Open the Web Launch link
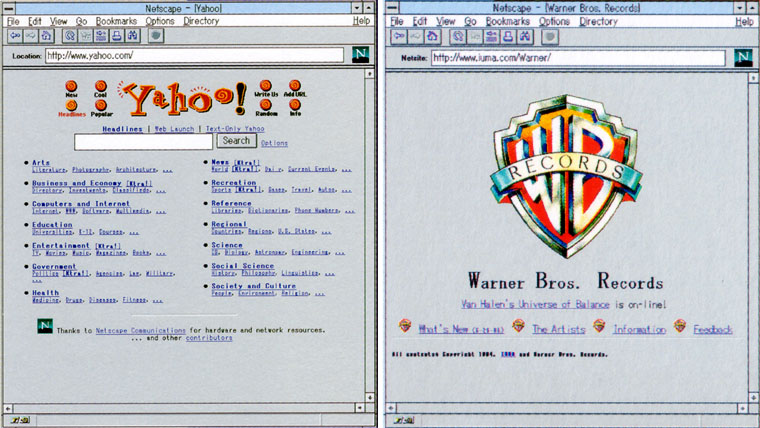The height and width of the screenshot is (428, 760). tap(174, 129)
